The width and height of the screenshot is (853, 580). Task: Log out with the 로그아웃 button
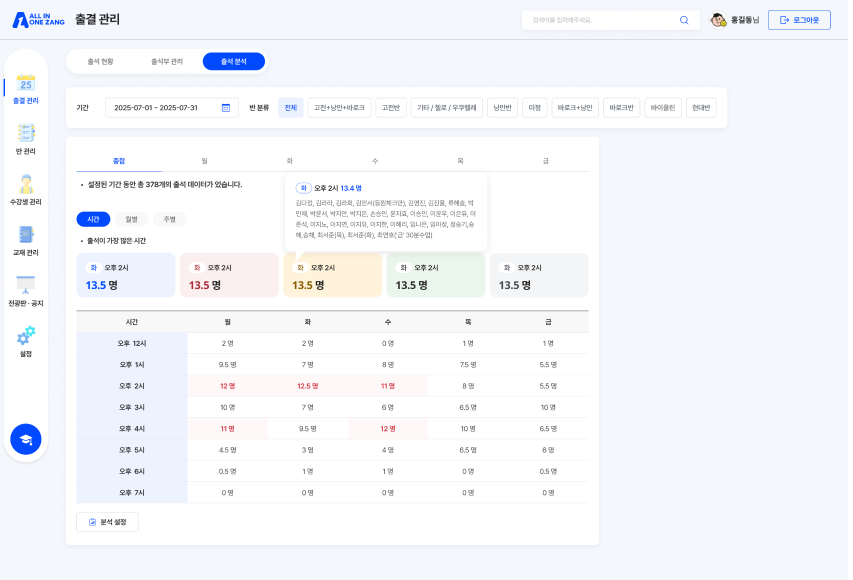799,20
